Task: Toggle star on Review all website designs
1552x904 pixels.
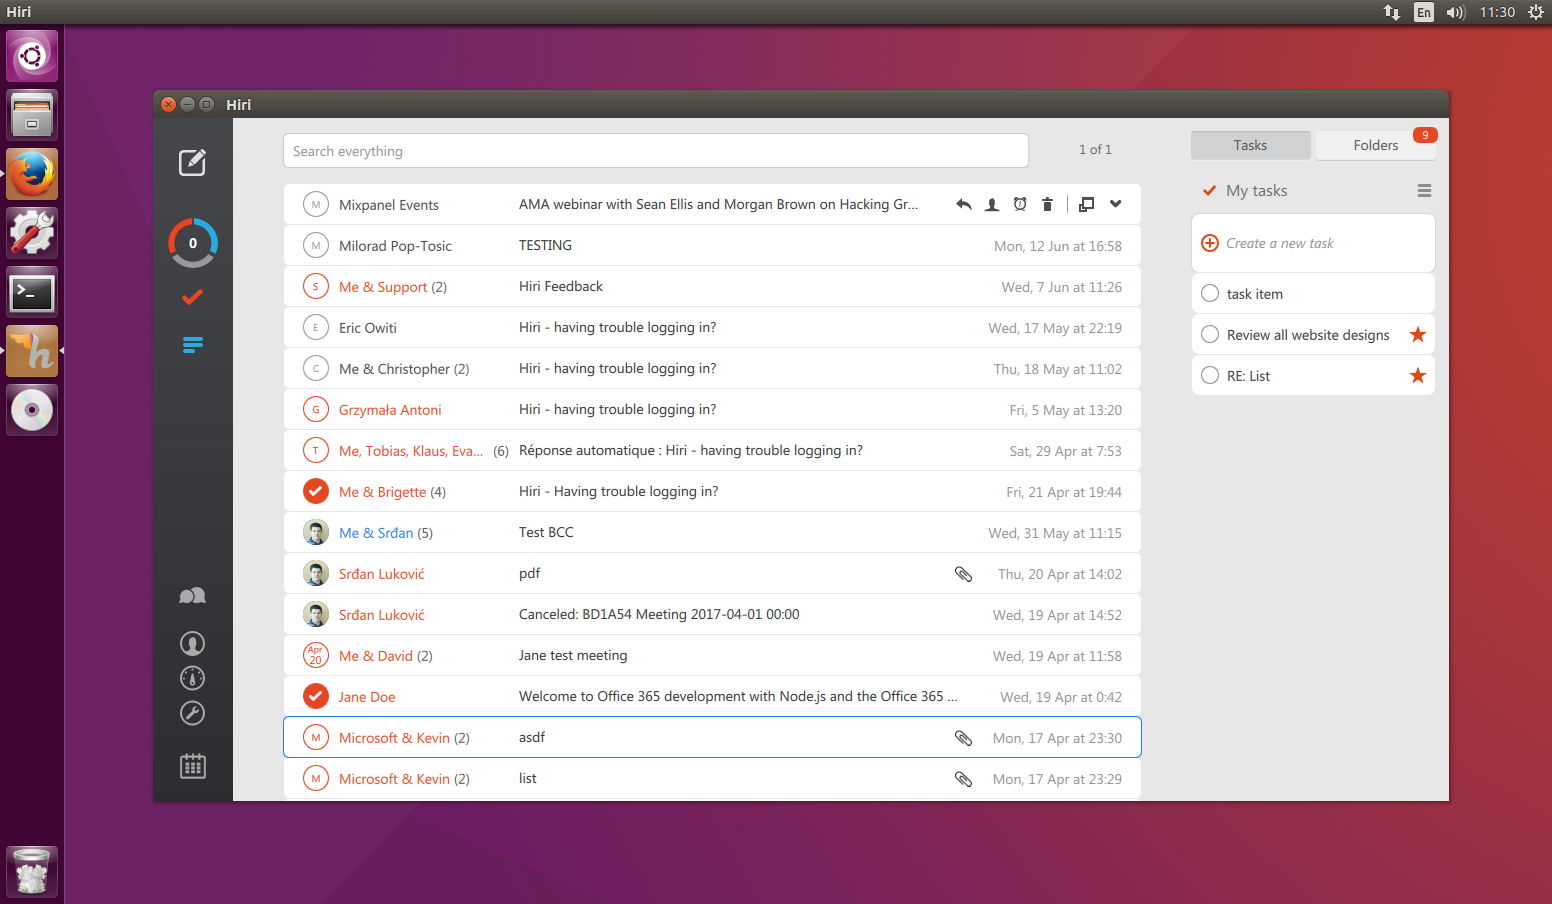Action: 1417,335
